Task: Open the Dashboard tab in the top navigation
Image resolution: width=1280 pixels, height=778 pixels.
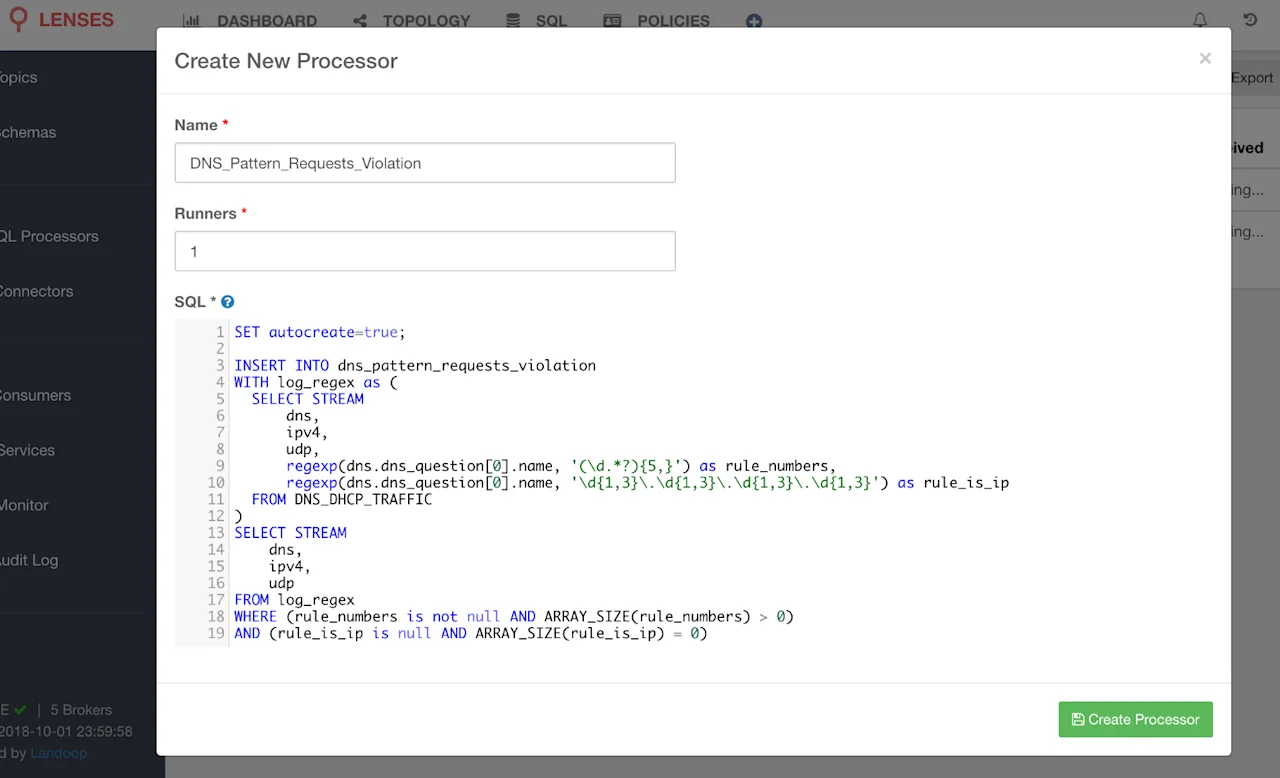Action: (x=250, y=20)
